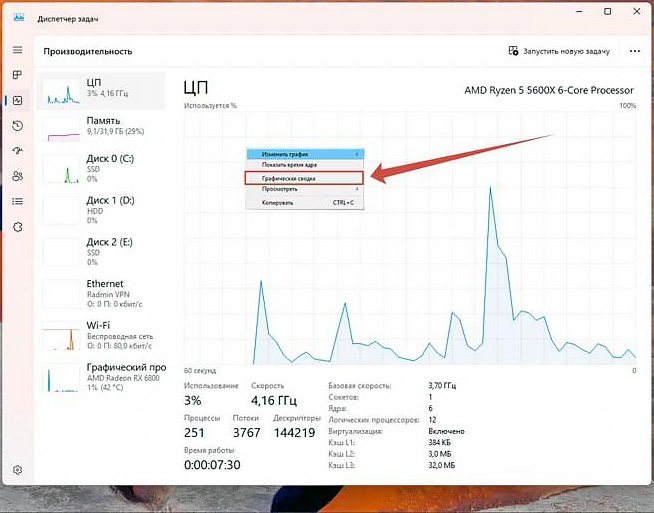Open the Details list page icon
Viewport: 654px width, 513px height.
17,202
